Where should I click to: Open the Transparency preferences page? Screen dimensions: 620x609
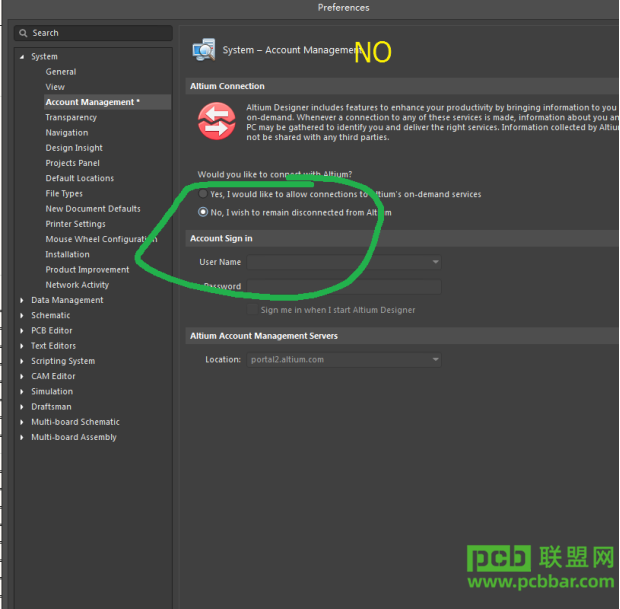coord(71,117)
